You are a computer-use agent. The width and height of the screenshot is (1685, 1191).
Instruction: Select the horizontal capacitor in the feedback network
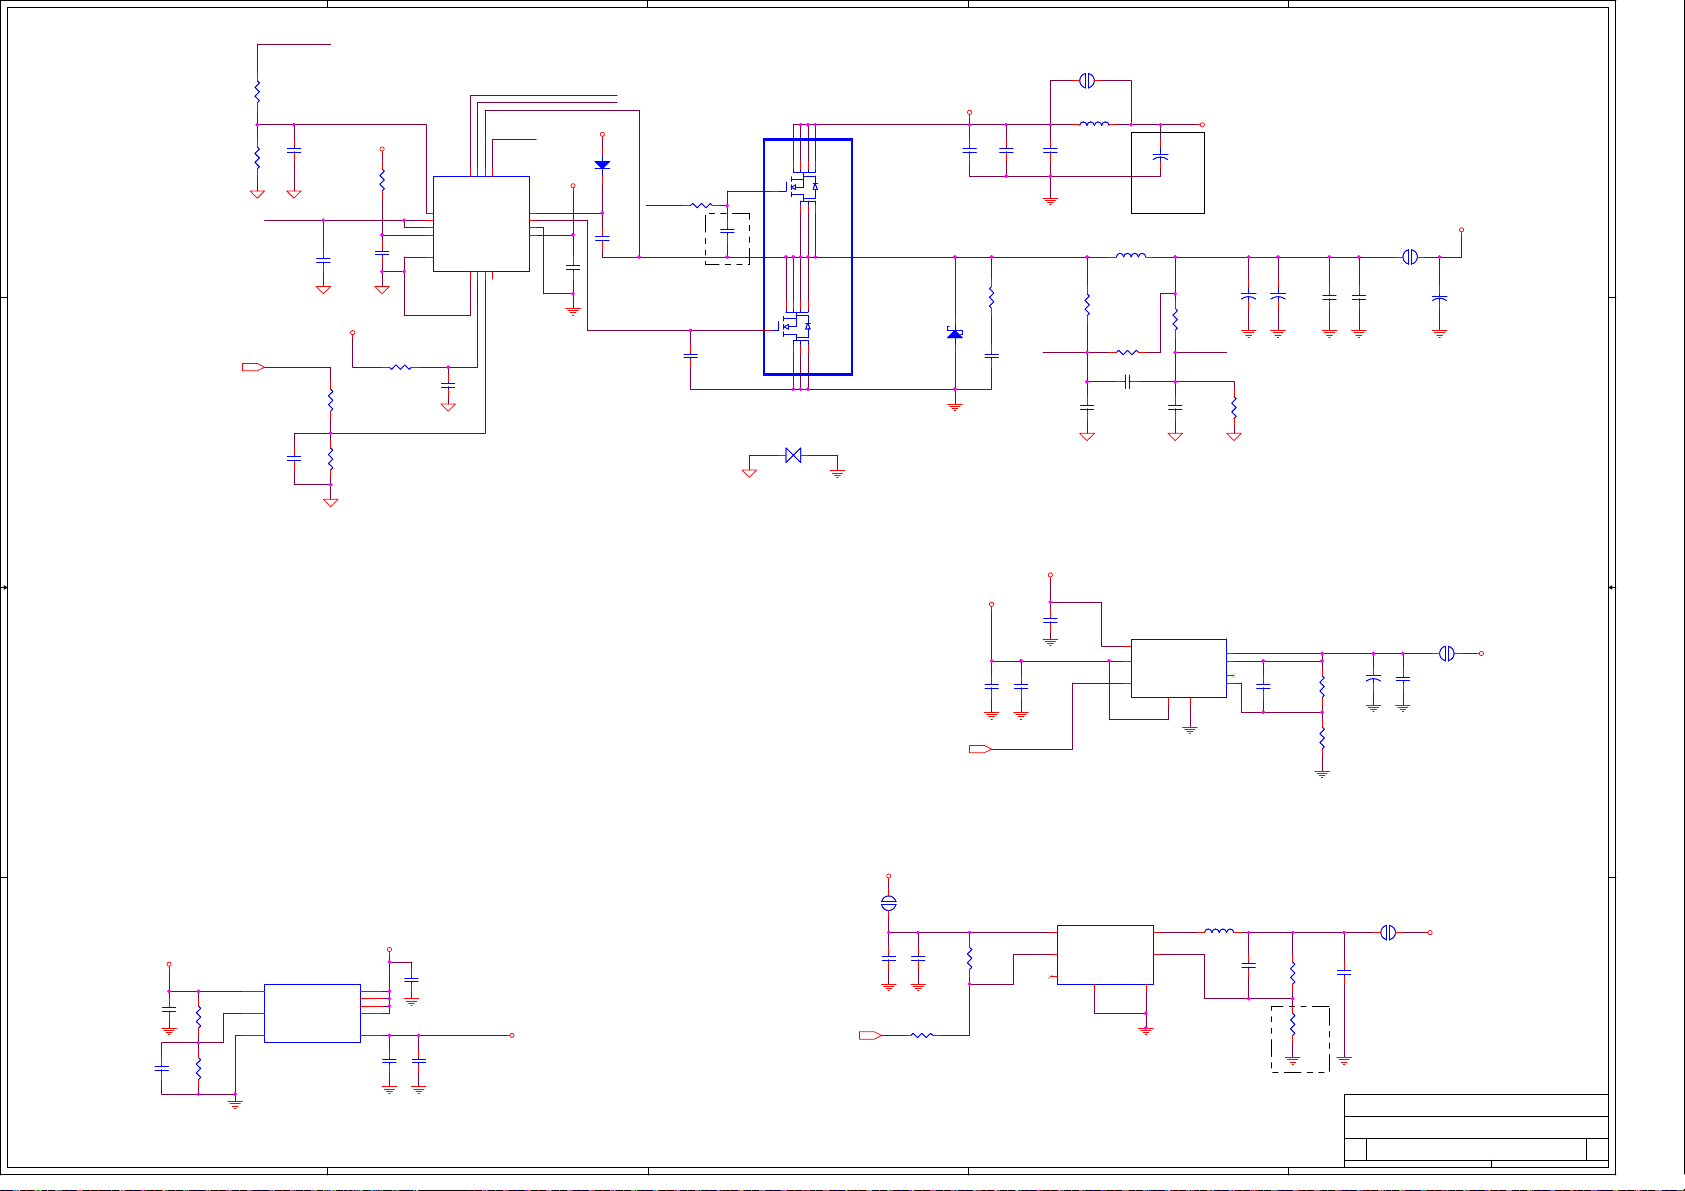(1127, 381)
